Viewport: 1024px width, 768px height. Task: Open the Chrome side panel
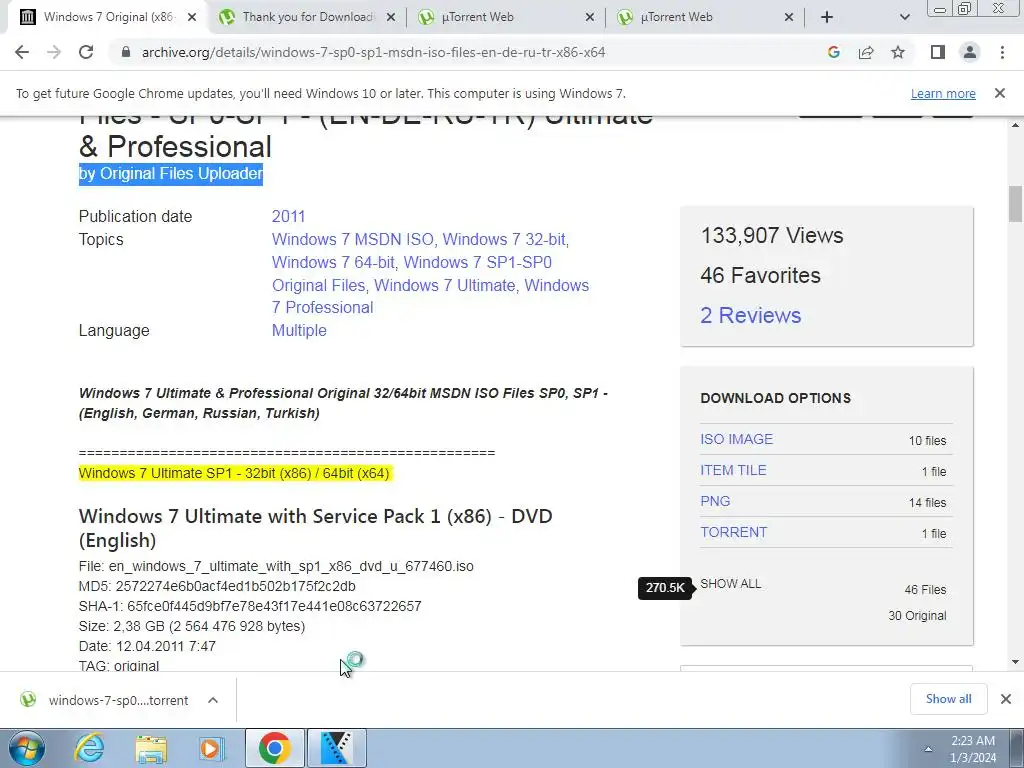tap(938, 52)
